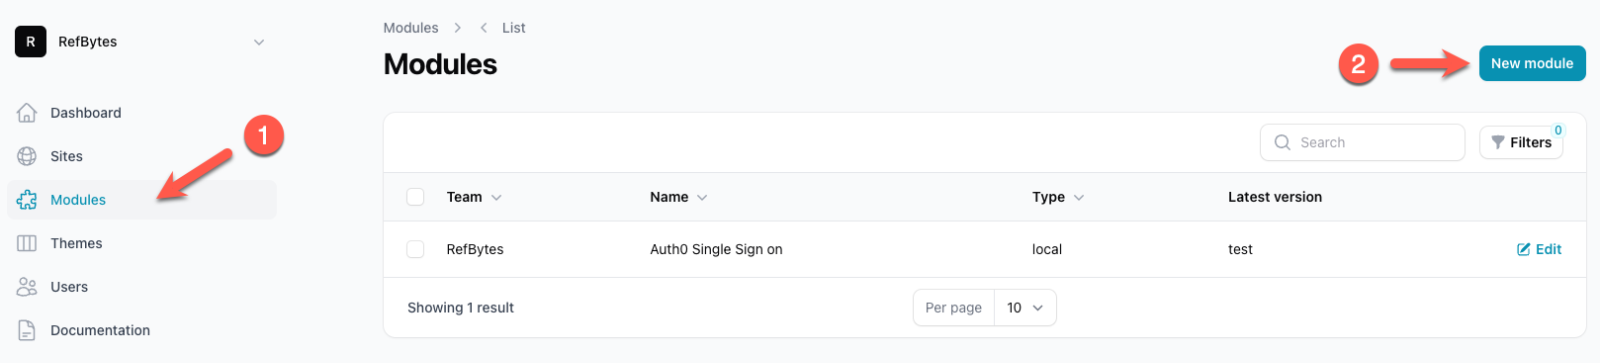This screenshot has width=1600, height=363.
Task: Click the RefBytes logo avatar
Action: pyautogui.click(x=30, y=42)
